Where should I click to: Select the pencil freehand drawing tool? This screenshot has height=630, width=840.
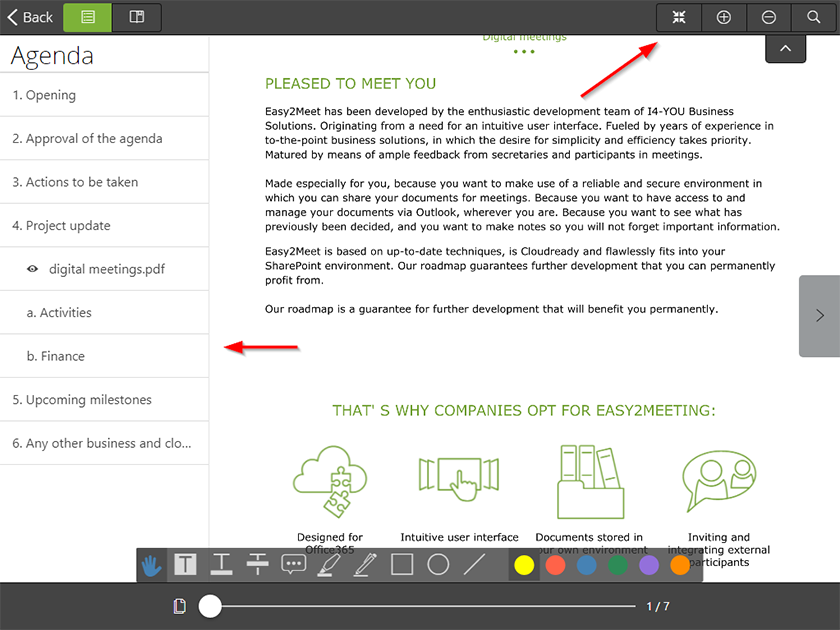tap(365, 565)
